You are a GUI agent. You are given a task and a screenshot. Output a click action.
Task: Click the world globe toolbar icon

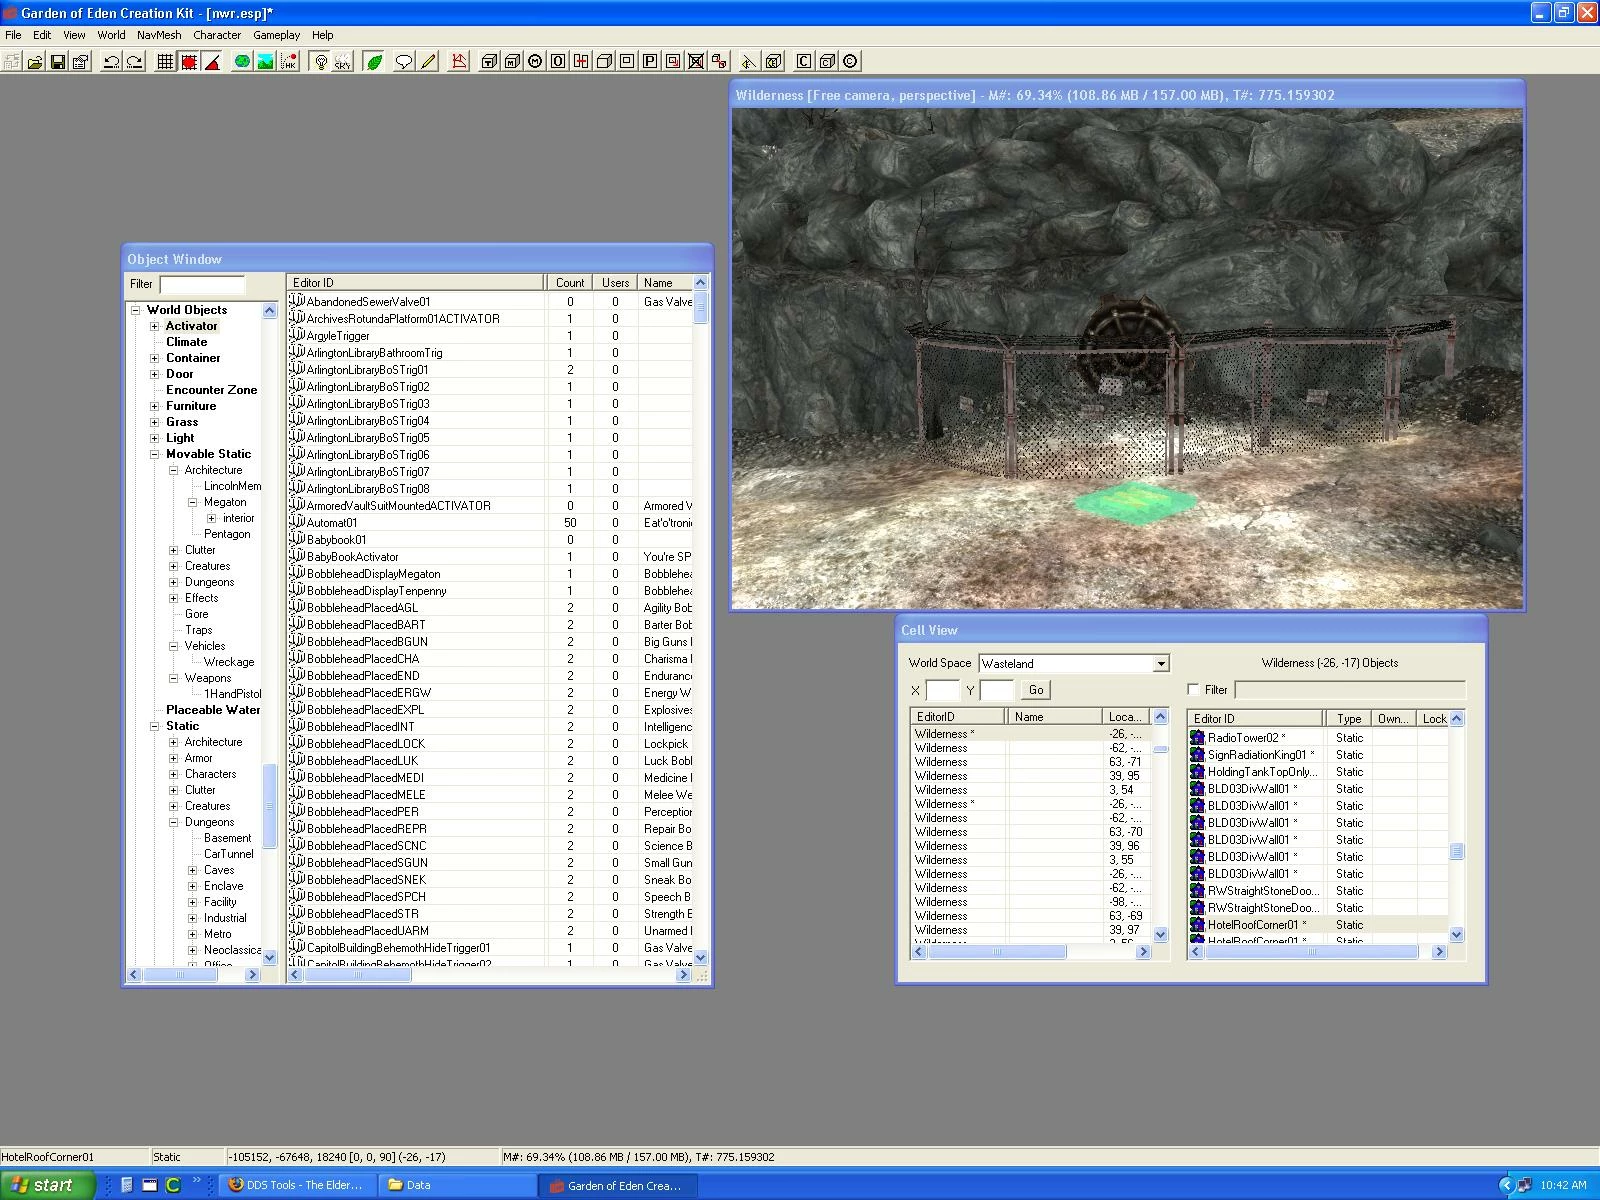242,62
